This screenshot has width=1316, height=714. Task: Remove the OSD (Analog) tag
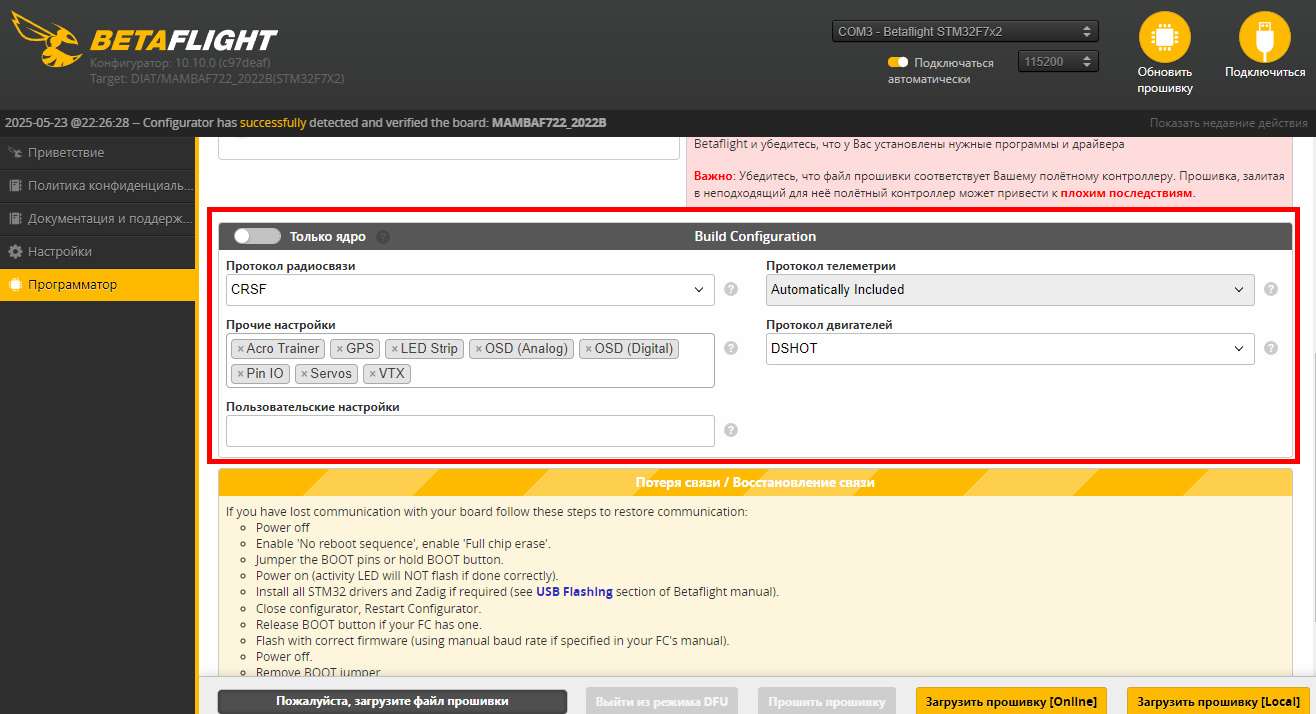pyautogui.click(x=478, y=349)
